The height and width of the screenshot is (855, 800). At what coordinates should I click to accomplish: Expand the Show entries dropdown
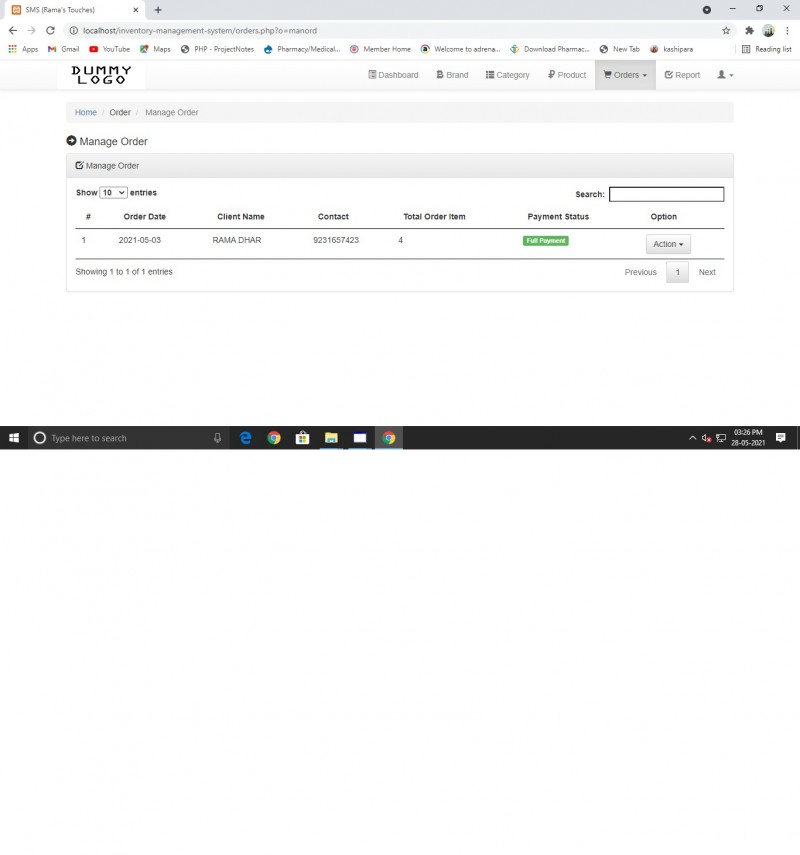coord(113,192)
